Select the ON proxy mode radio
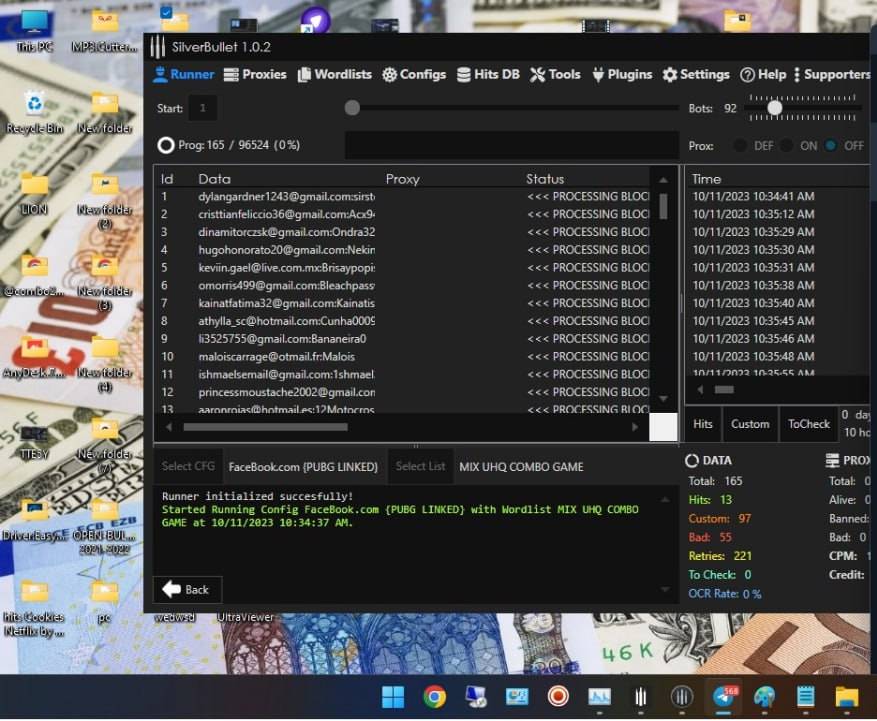Image resolution: width=877 pixels, height=721 pixels. pyautogui.click(x=786, y=146)
